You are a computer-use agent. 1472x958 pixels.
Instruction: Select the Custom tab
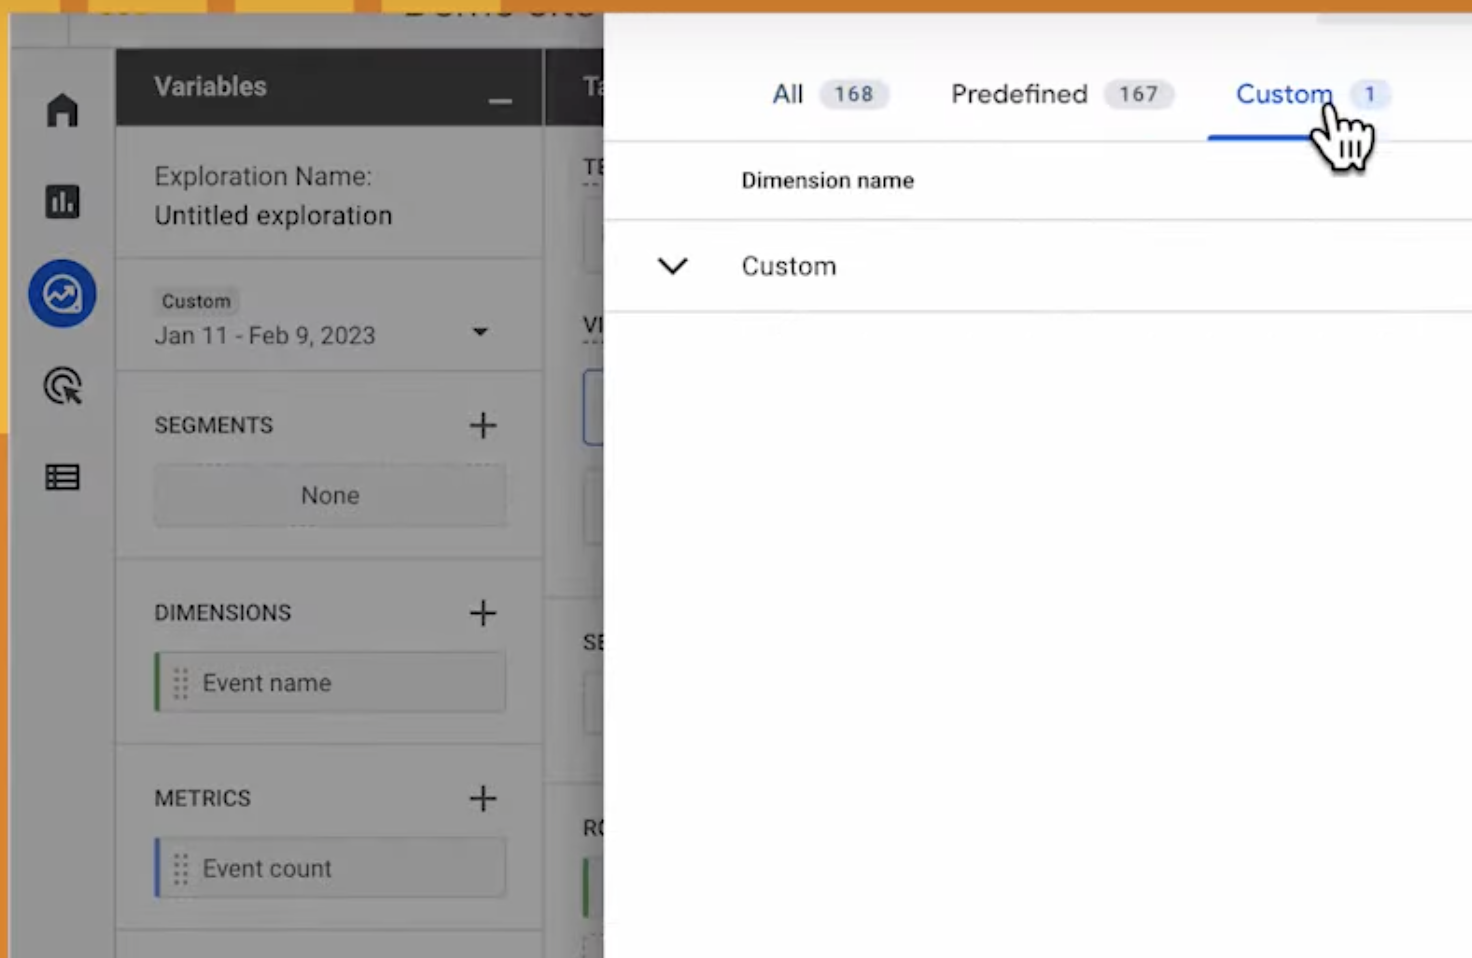[1283, 94]
